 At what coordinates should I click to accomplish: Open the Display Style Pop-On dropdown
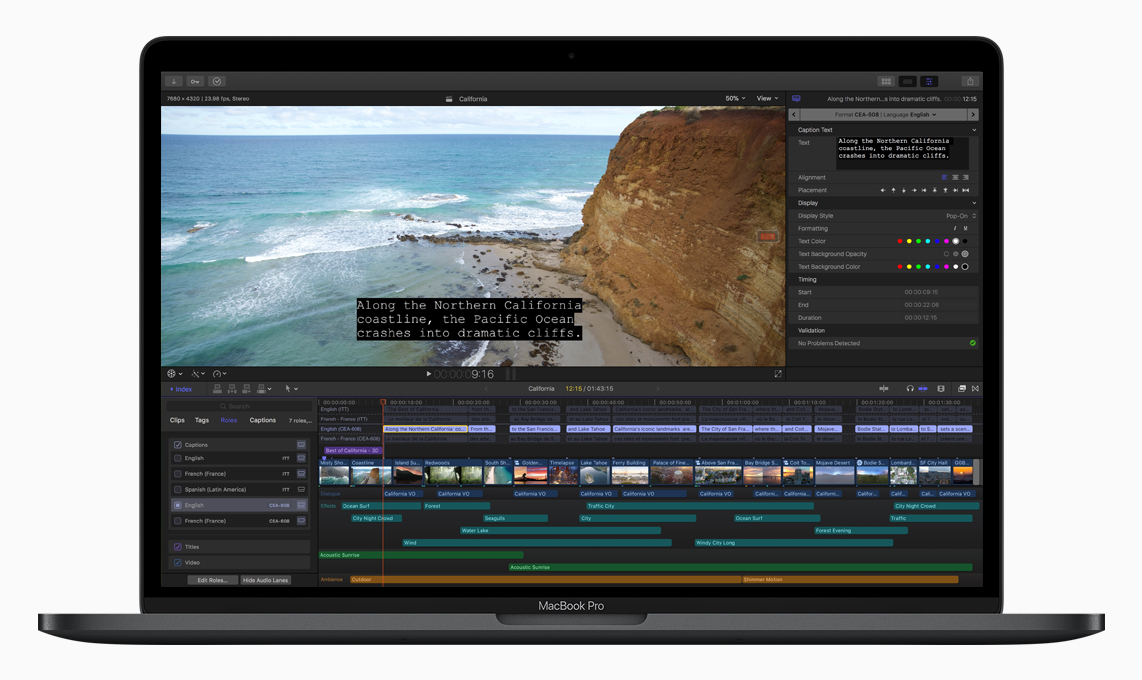coord(961,215)
